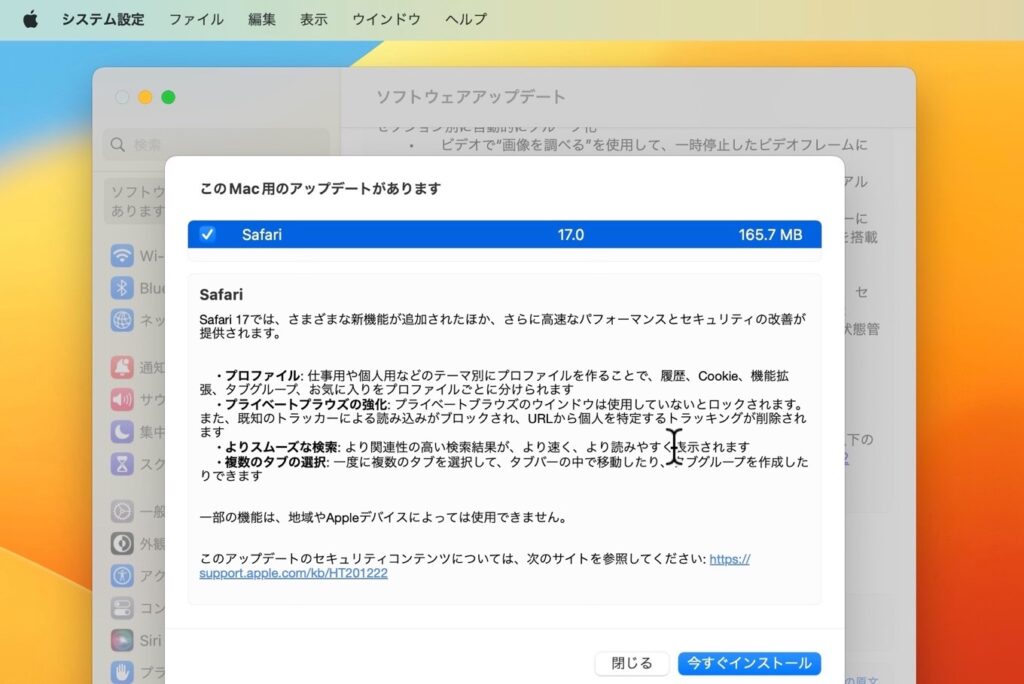The image size is (1024, 684).
Task: Open the ヘルプ menu in the menu bar
Action: [x=464, y=19]
